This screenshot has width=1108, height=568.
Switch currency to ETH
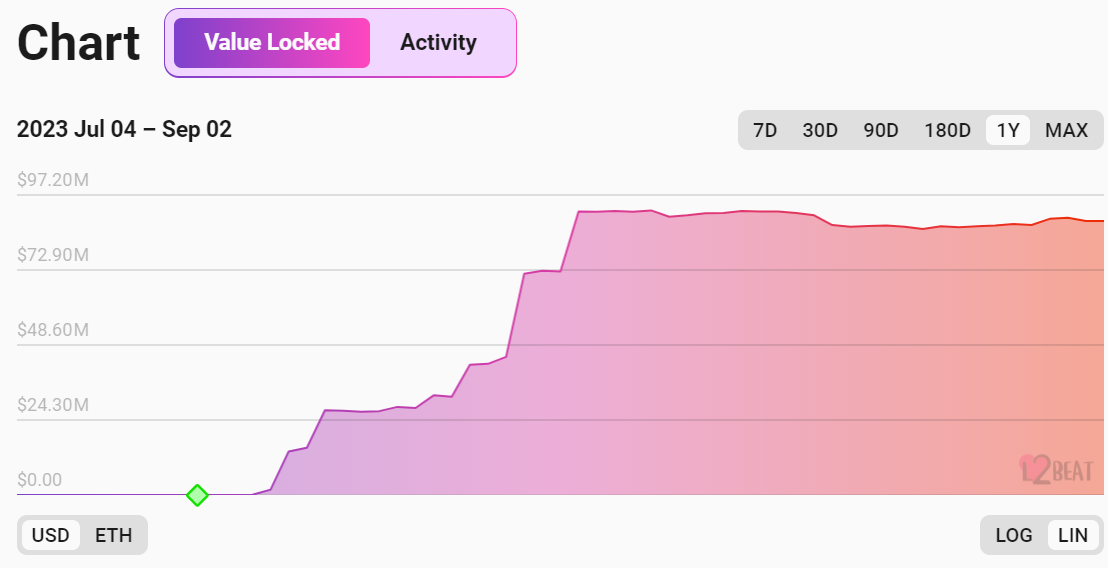(x=114, y=535)
